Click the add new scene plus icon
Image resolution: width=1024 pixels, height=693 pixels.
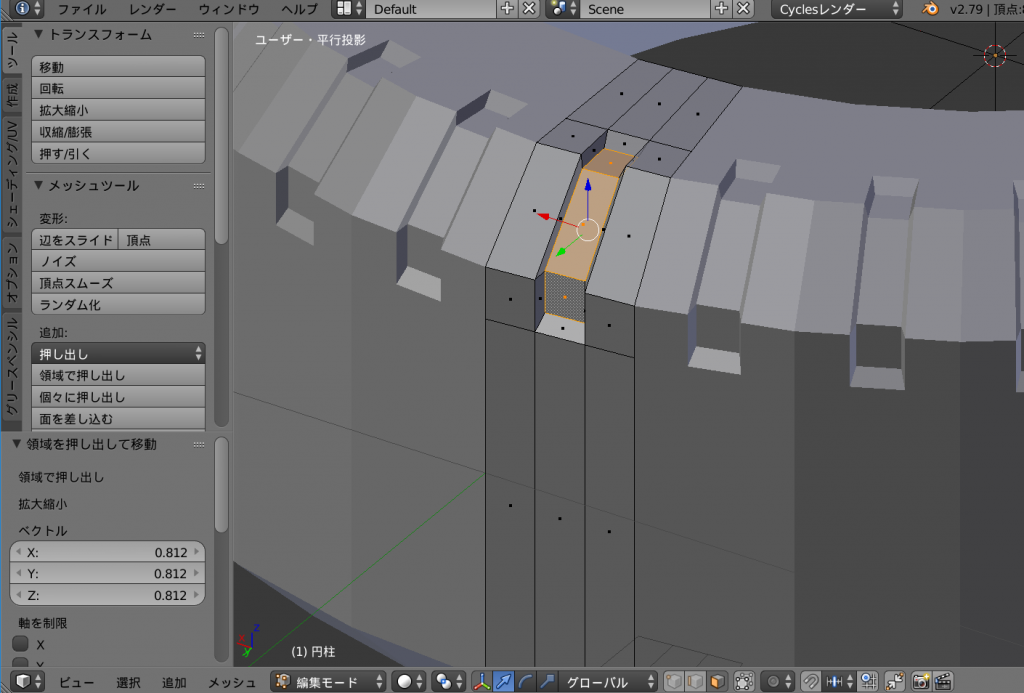point(721,9)
